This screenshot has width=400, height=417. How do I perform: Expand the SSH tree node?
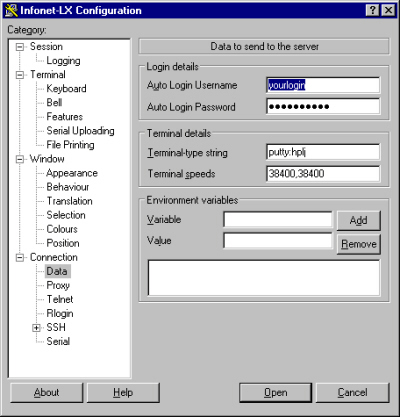[36, 328]
